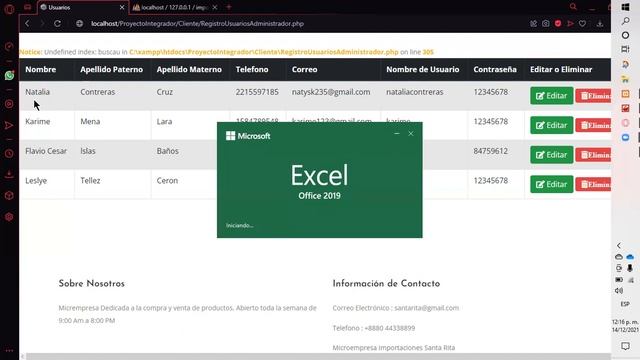Show hidden system tray icons chevron
Image resolution: width=640 pixels, height=360 pixels.
[619, 245]
